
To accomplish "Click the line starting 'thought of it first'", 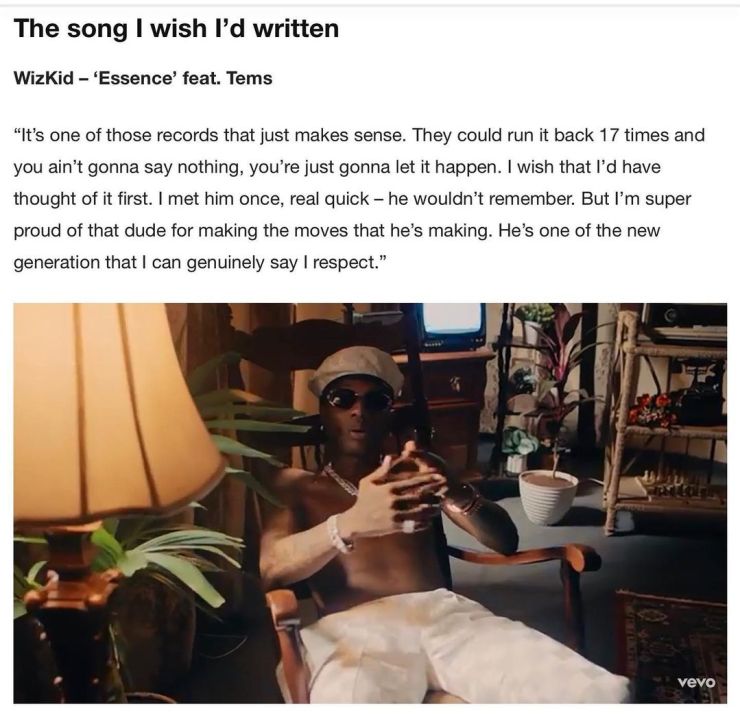I will (352, 199).
